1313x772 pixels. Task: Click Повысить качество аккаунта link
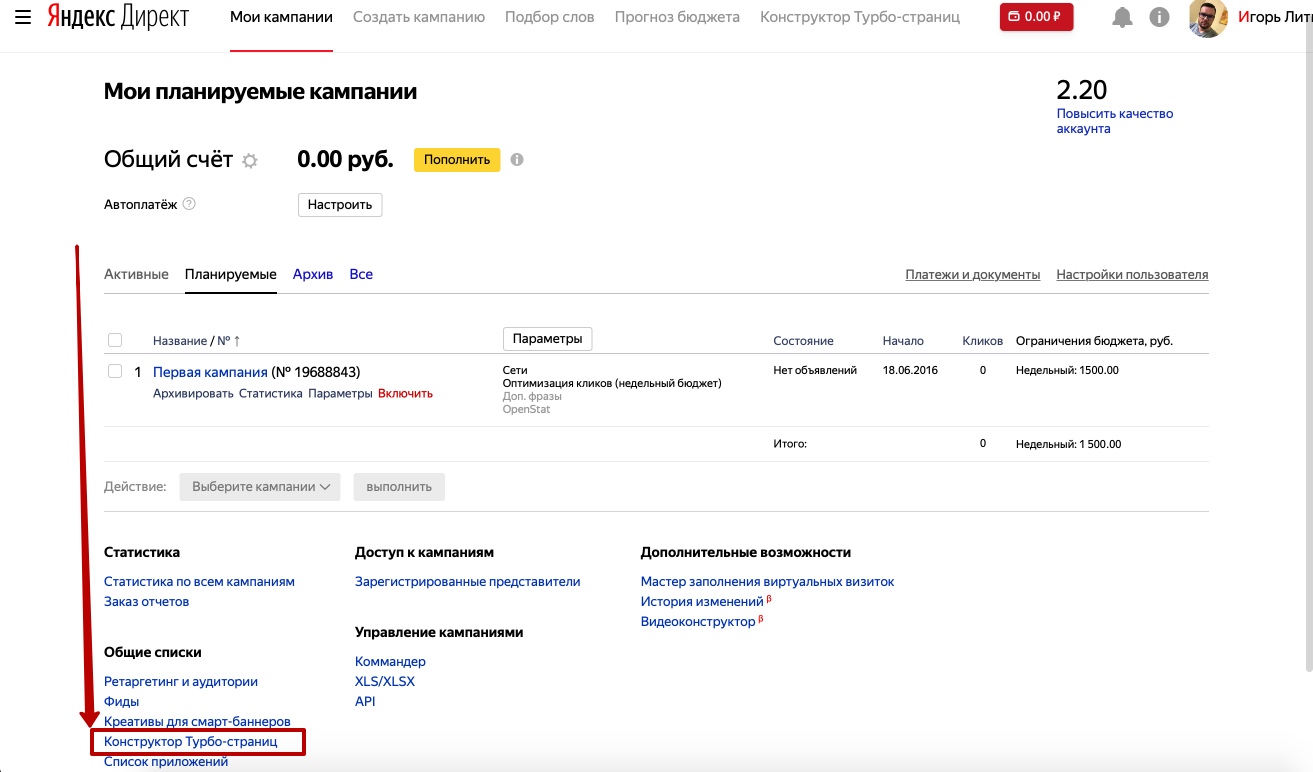tap(1115, 121)
